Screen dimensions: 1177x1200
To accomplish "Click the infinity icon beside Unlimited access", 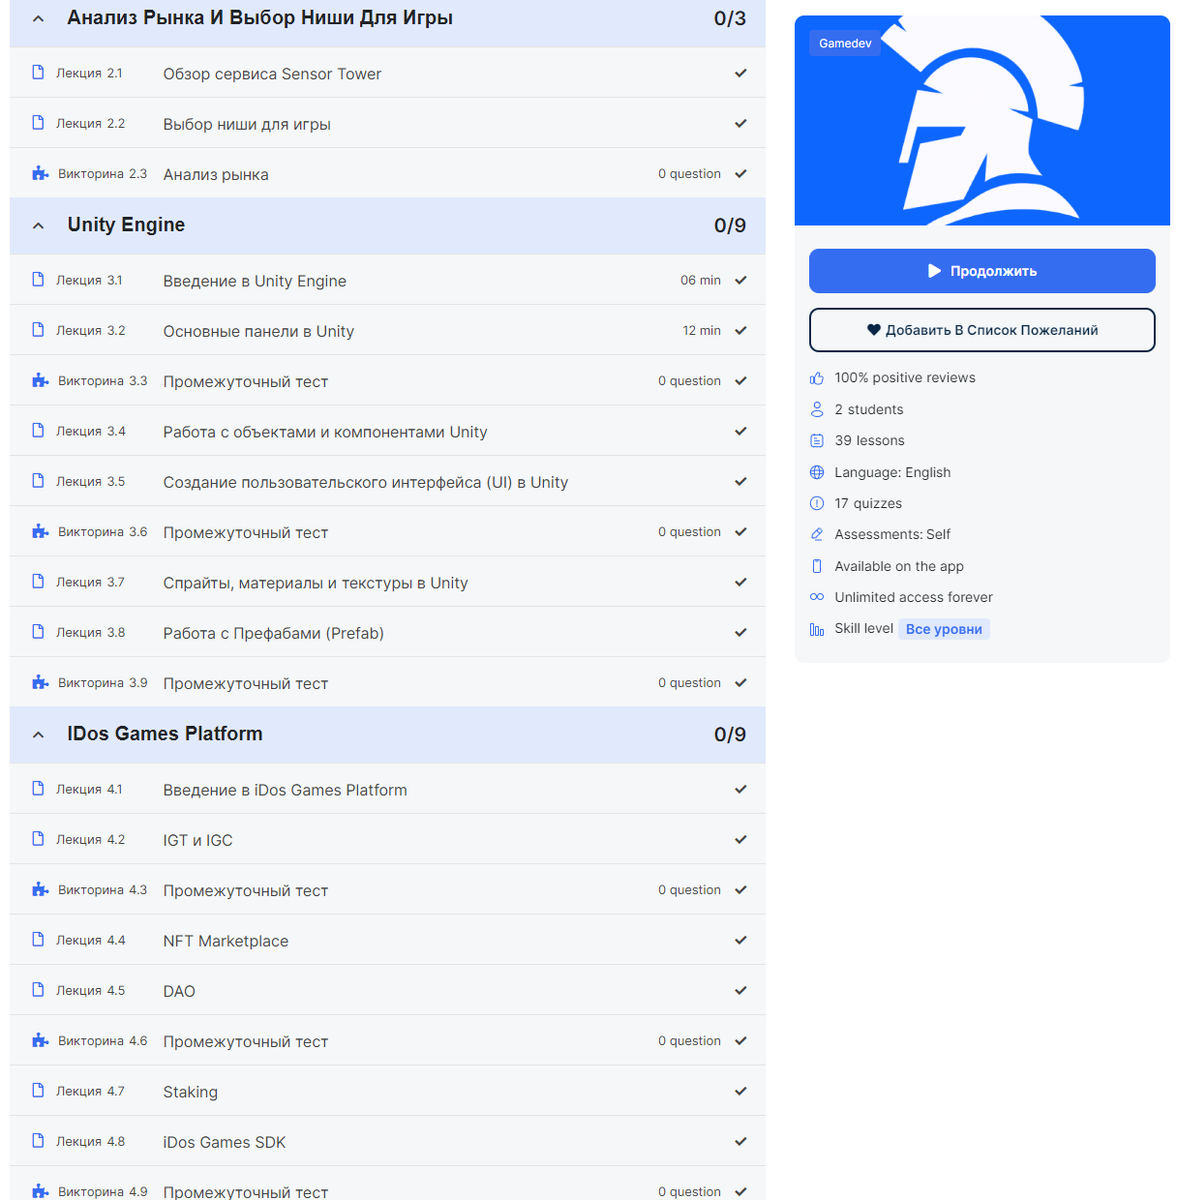I will (x=817, y=597).
